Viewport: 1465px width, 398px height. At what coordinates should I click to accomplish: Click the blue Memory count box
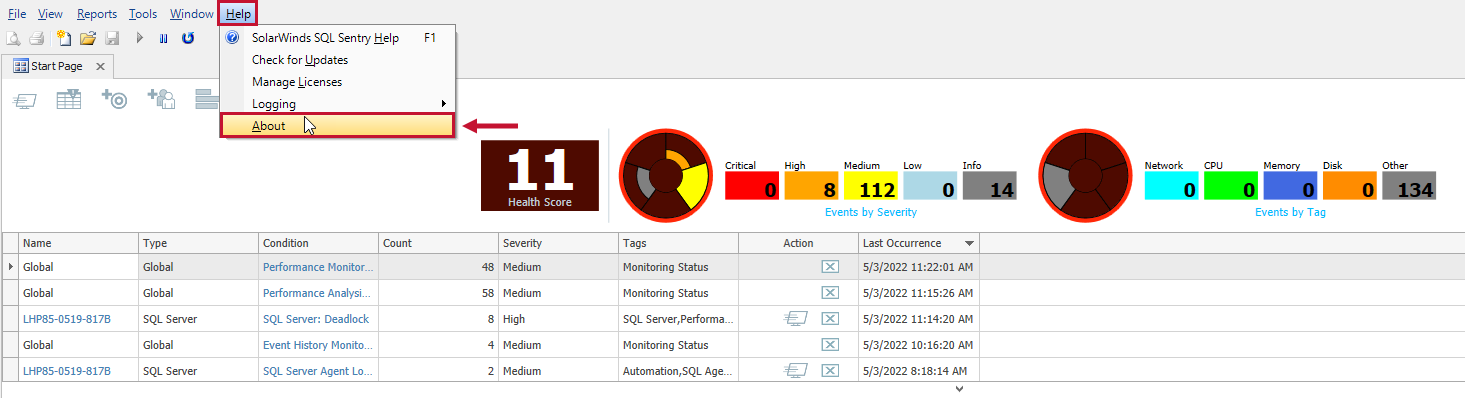tap(1290, 186)
